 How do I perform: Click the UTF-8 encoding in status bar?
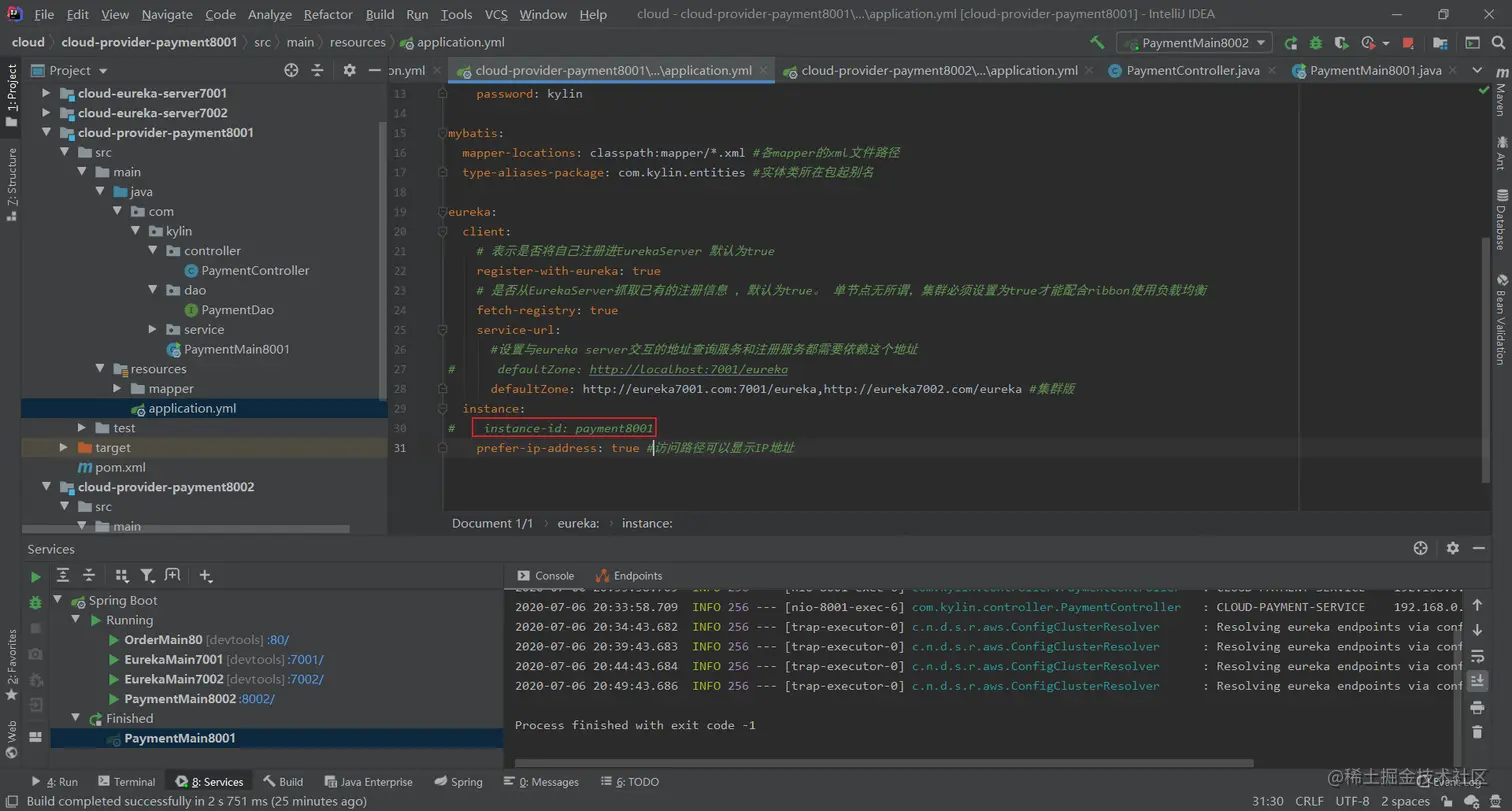(x=1352, y=801)
